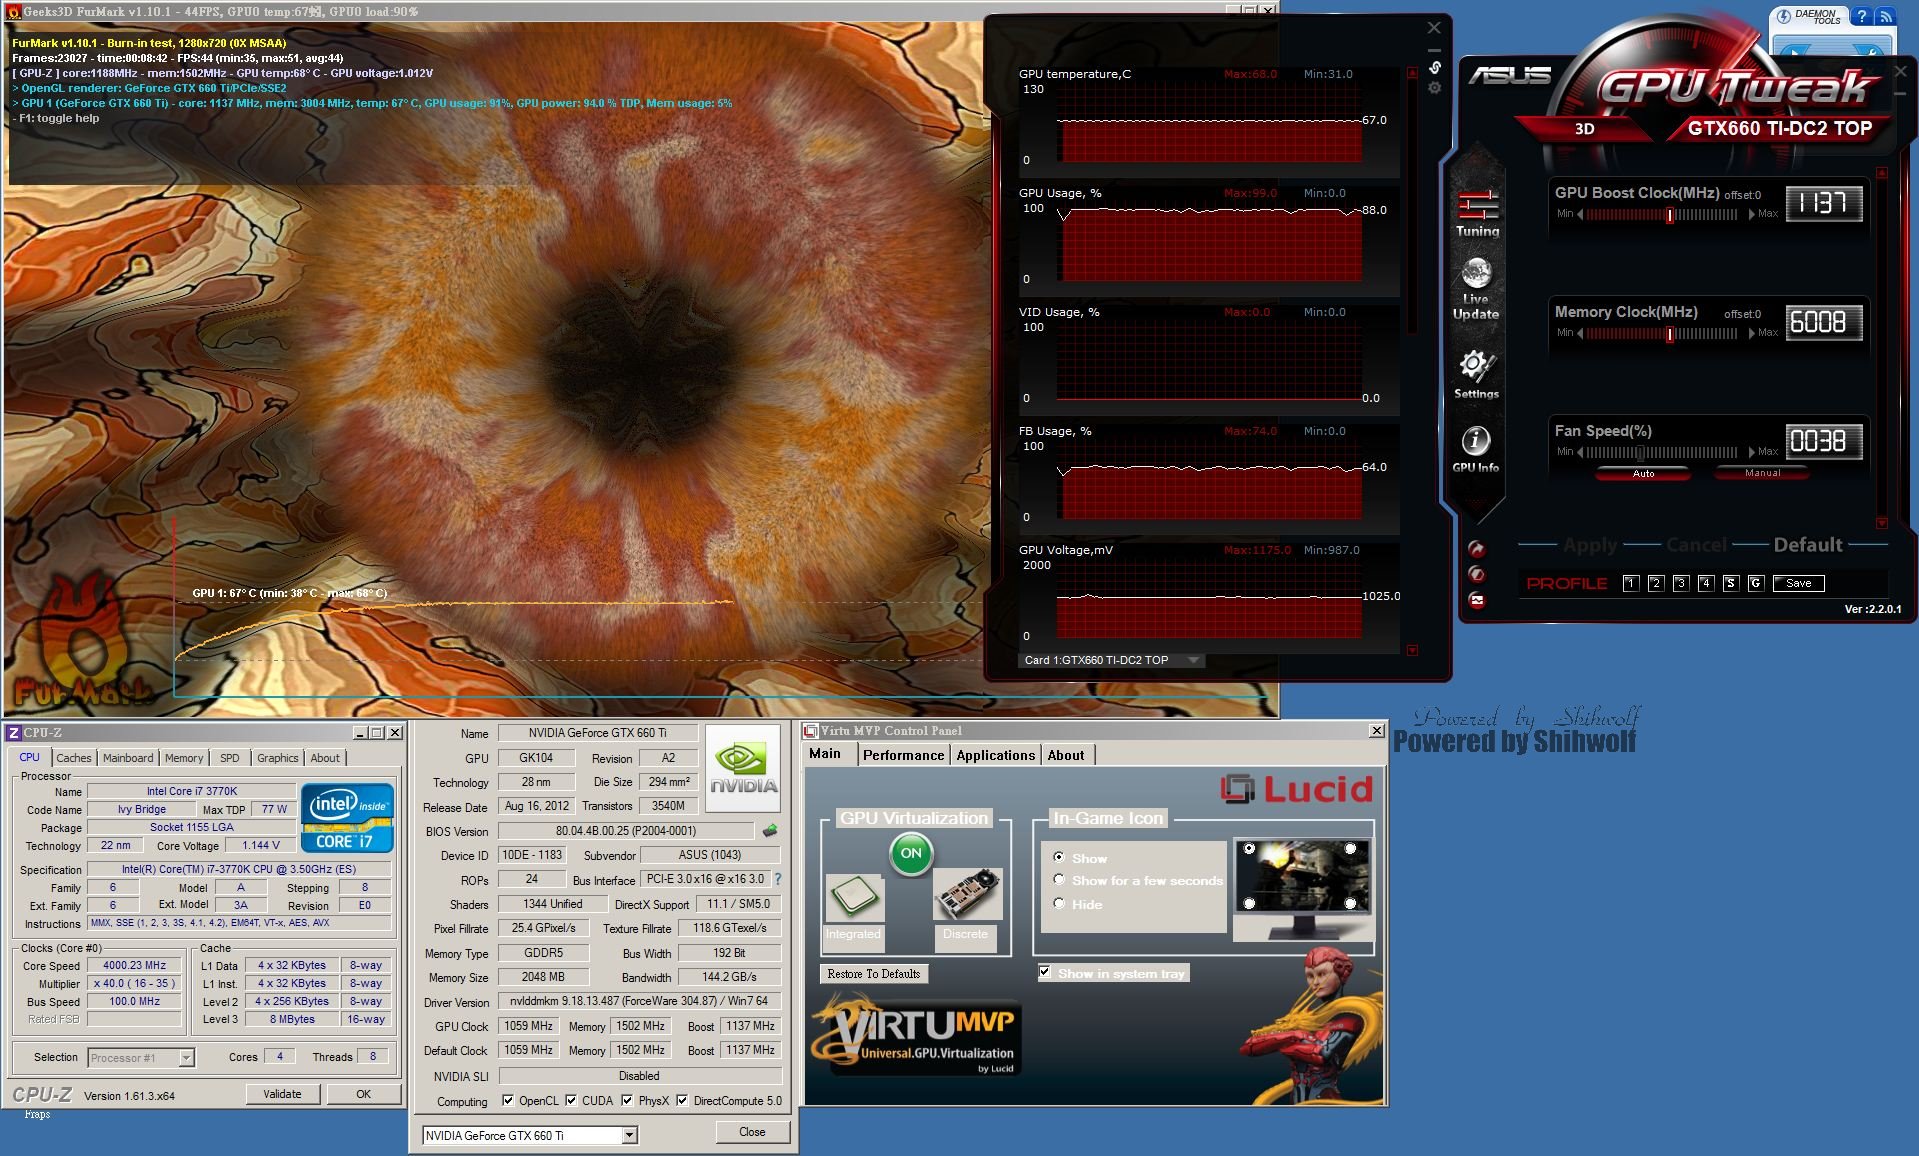
Task: Select profile 2 in GPU Tweak
Action: pos(1656,583)
